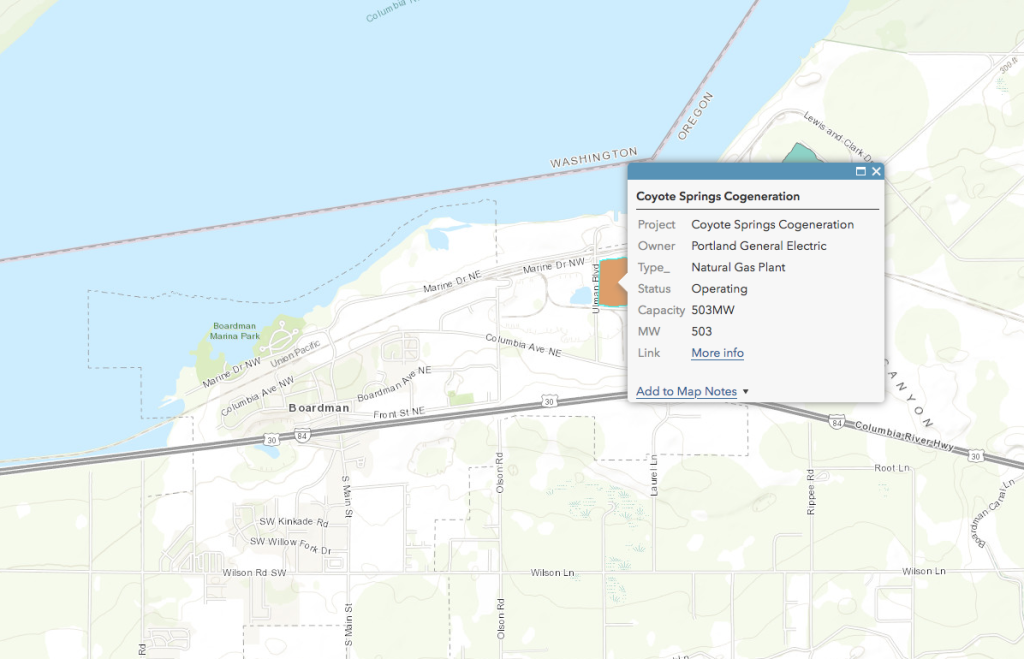Close the Coyote Springs Cogeneration popup
This screenshot has width=1024, height=659.
point(876,172)
